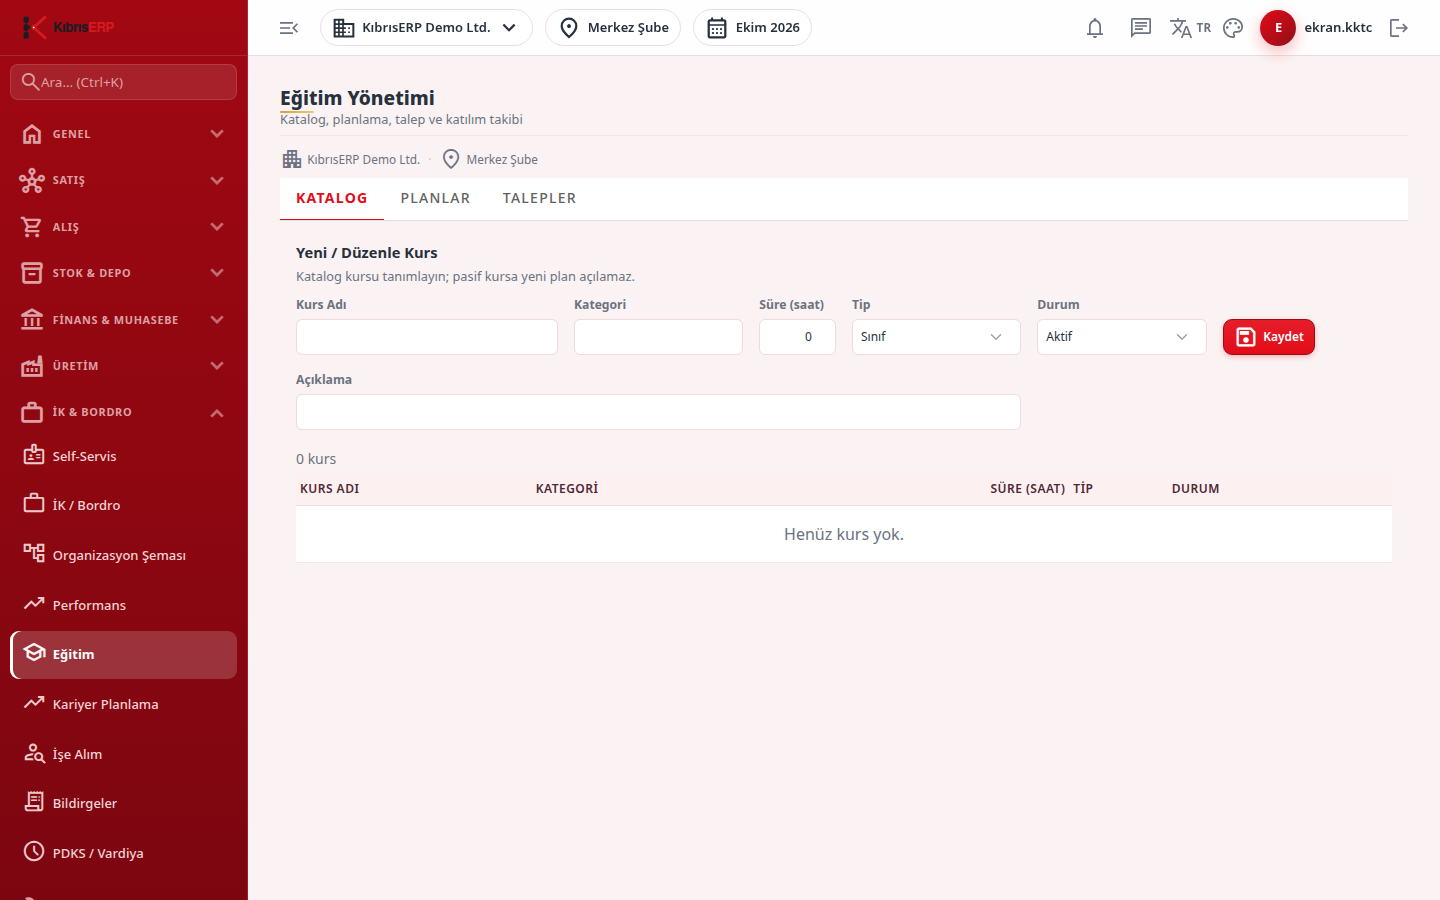Image resolution: width=1440 pixels, height=900 pixels.
Task: Open İK / Bordro page
Action: [123, 505]
